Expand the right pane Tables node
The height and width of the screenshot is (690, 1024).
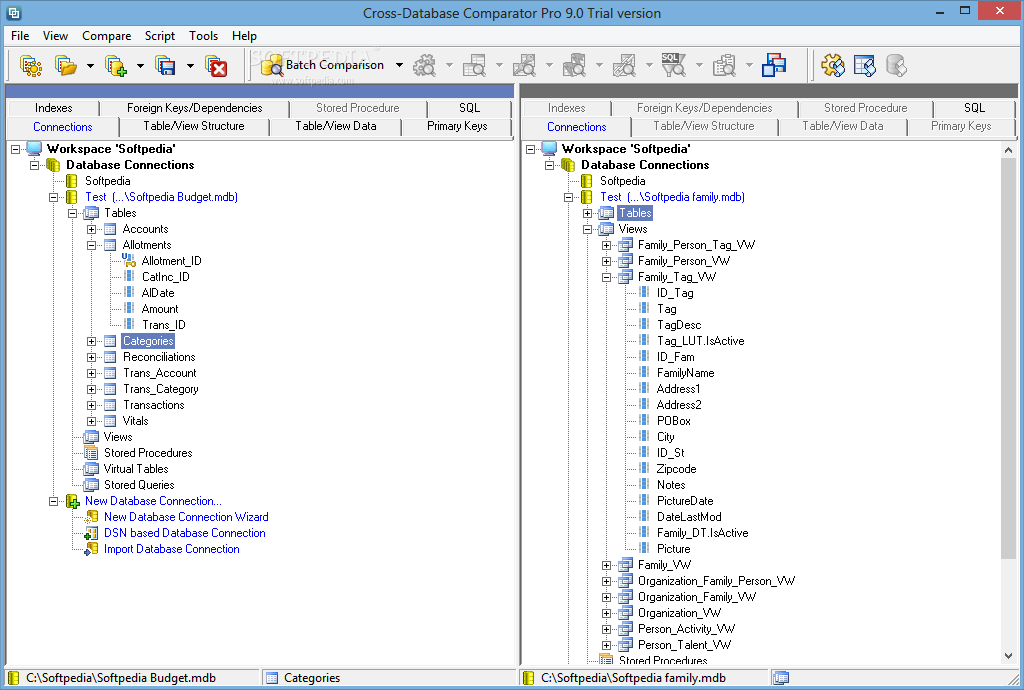(x=587, y=213)
